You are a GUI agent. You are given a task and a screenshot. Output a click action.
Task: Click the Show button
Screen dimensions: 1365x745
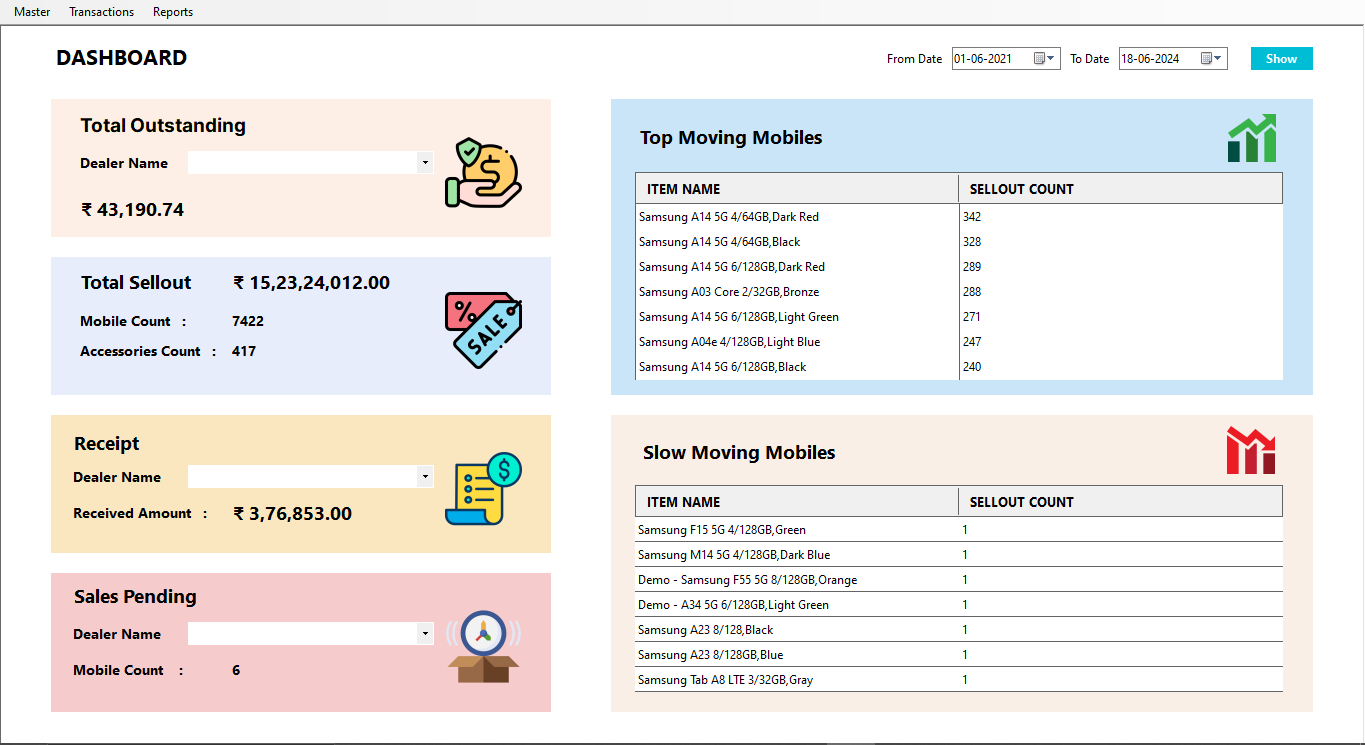1281,59
